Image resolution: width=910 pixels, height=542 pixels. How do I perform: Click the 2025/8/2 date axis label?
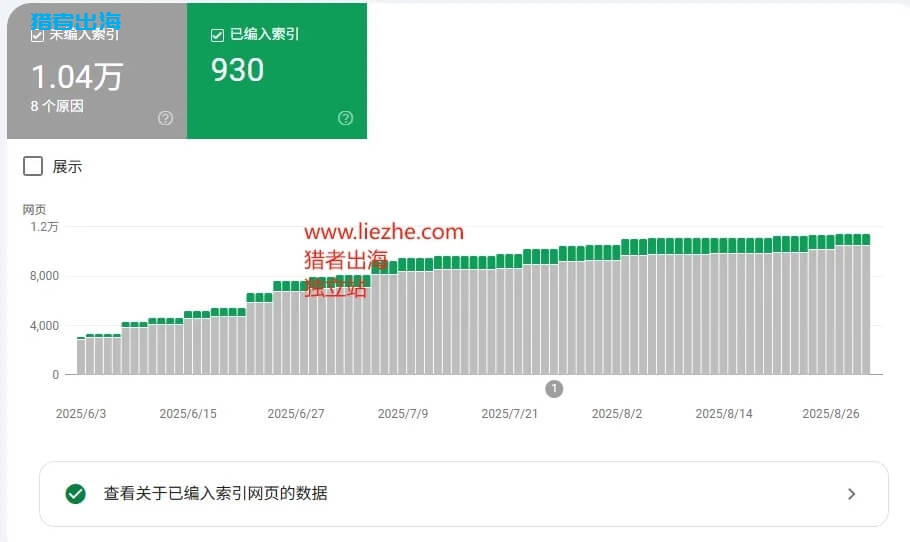616,414
